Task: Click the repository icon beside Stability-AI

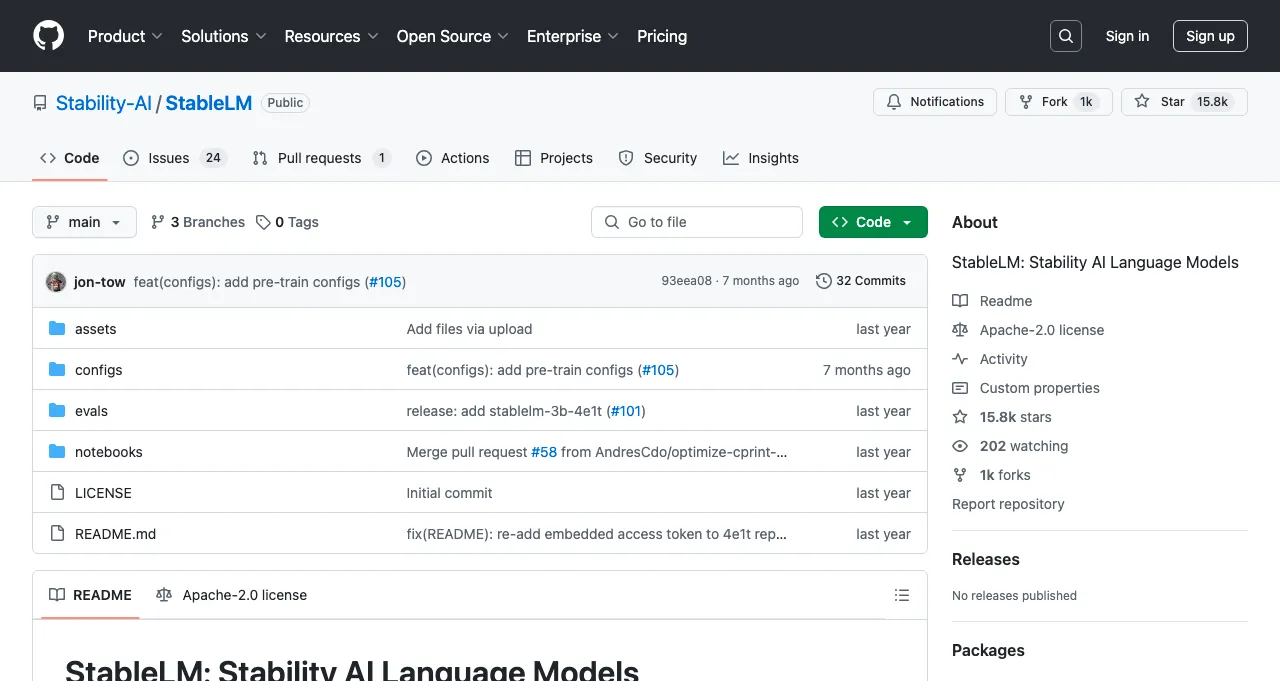Action: pyautogui.click(x=40, y=103)
